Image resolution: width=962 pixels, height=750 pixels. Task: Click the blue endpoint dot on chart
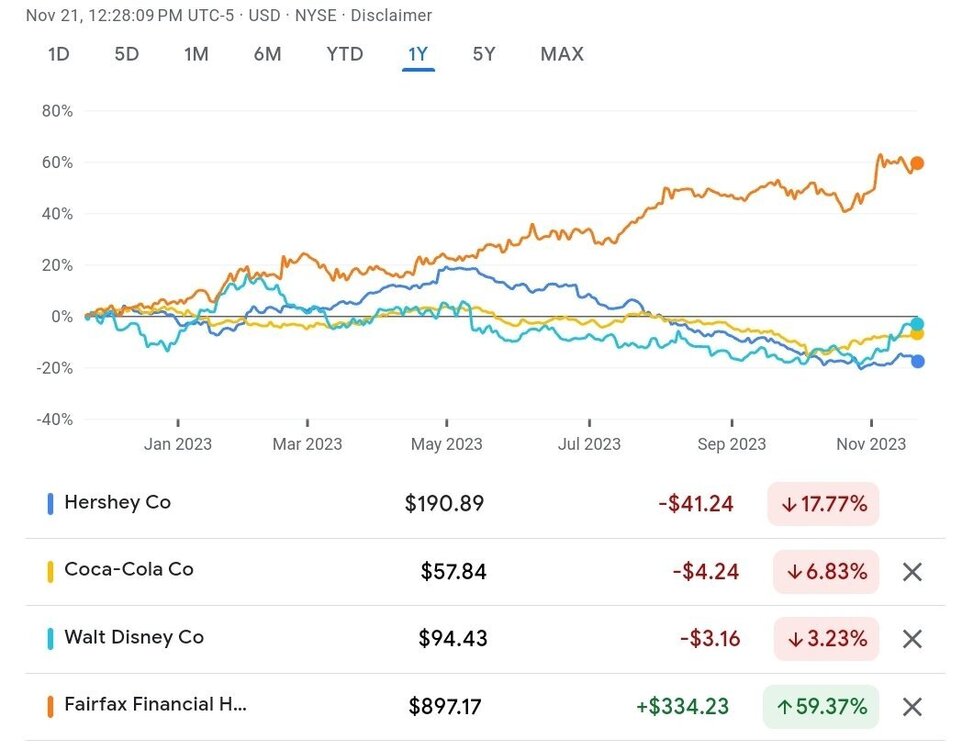(x=917, y=361)
